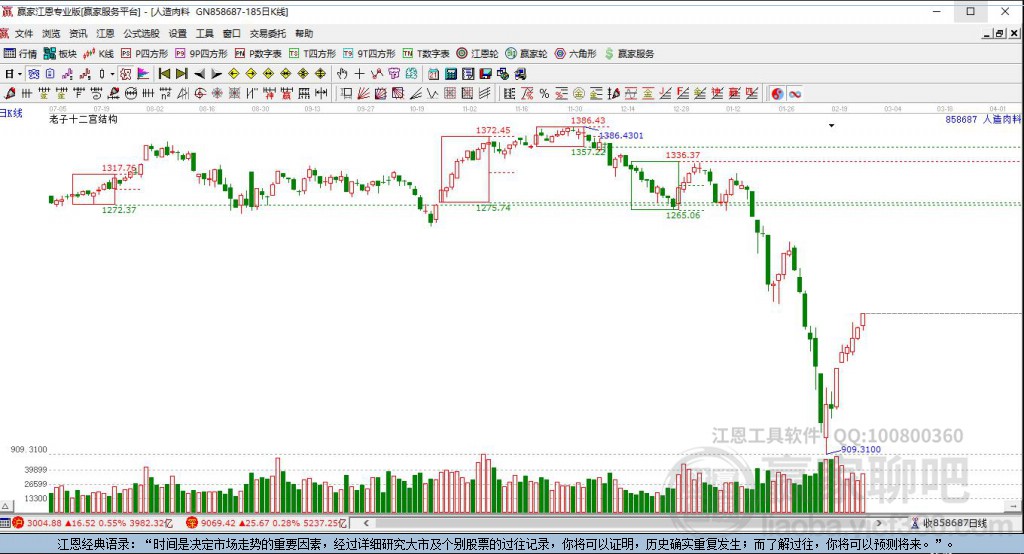Click the save disk icon
1024x554 pixels.
(485, 74)
